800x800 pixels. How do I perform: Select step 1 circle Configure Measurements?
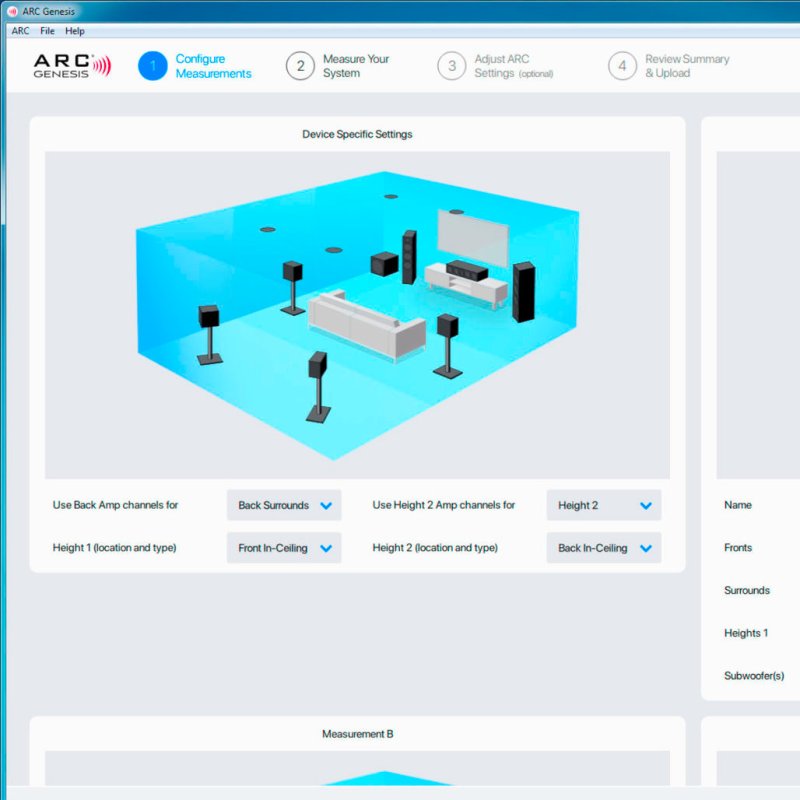coord(153,66)
